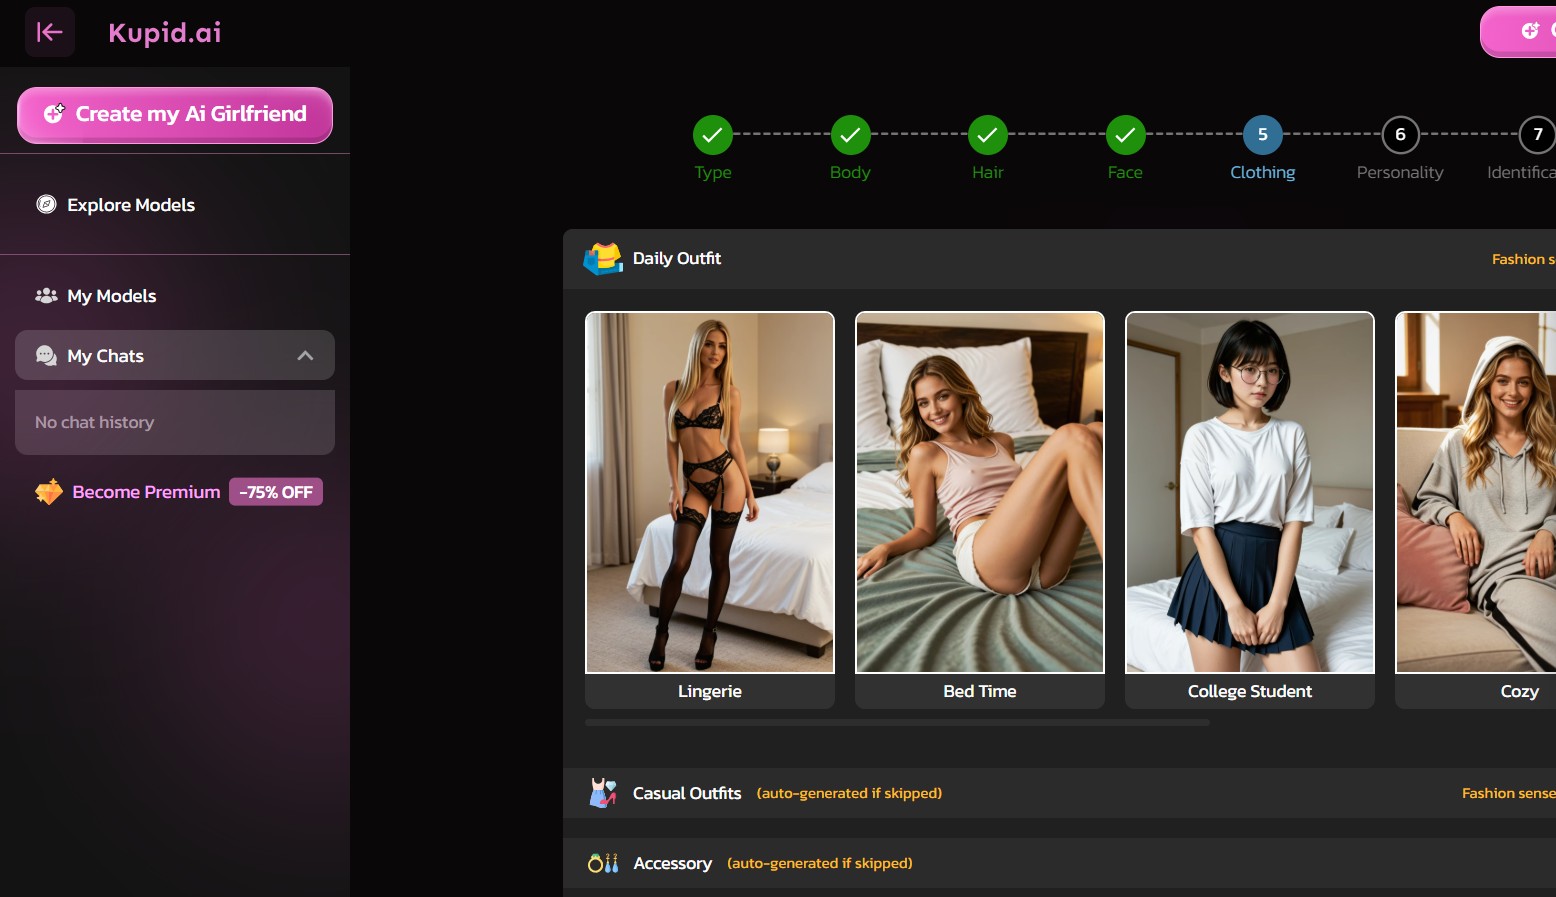Click the Casual Outfits dress icon
Viewport: 1556px width, 897px height.
603,793
